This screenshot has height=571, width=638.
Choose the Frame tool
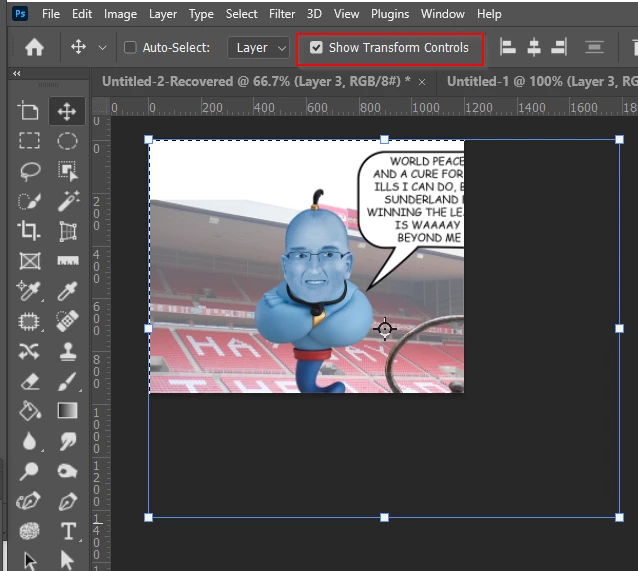tap(29, 261)
